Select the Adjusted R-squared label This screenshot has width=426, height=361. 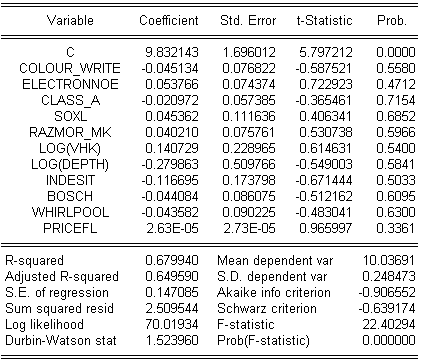pos(62,276)
